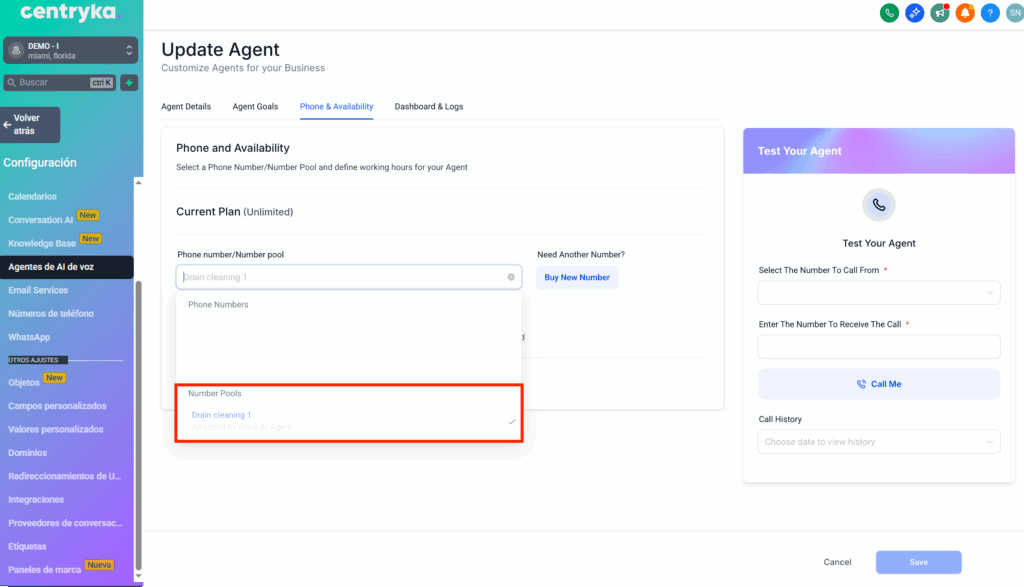Click the Buy New Number button
1024x587 pixels.
(x=577, y=277)
